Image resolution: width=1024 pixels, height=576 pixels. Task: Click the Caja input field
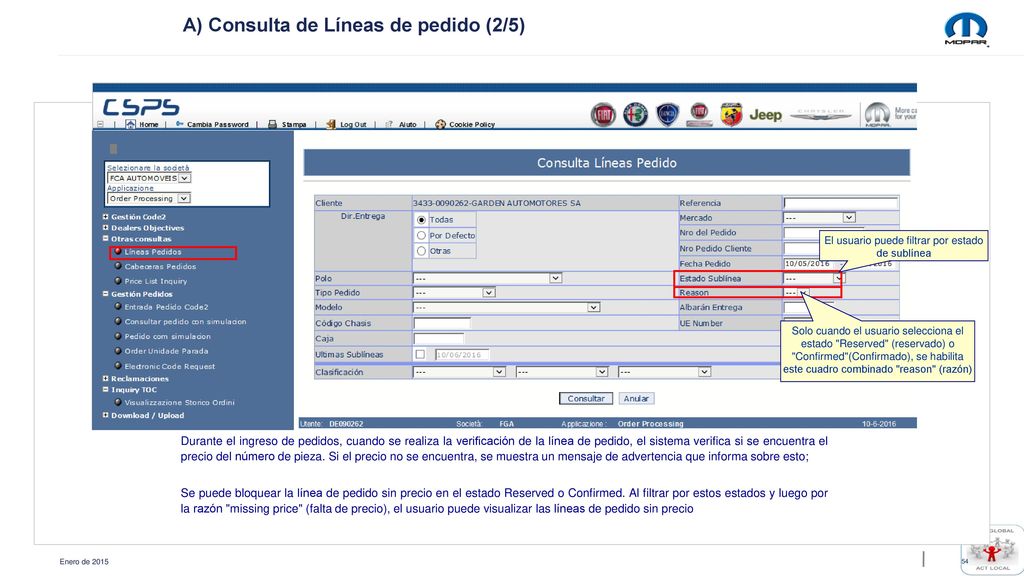[x=439, y=338]
